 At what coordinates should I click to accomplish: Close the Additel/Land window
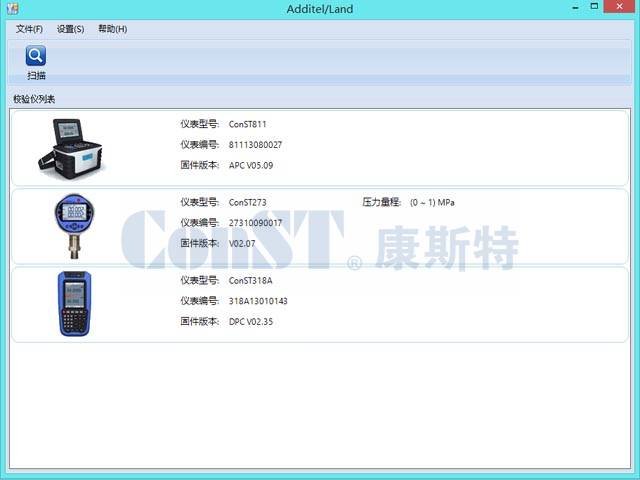pyautogui.click(x=619, y=7)
